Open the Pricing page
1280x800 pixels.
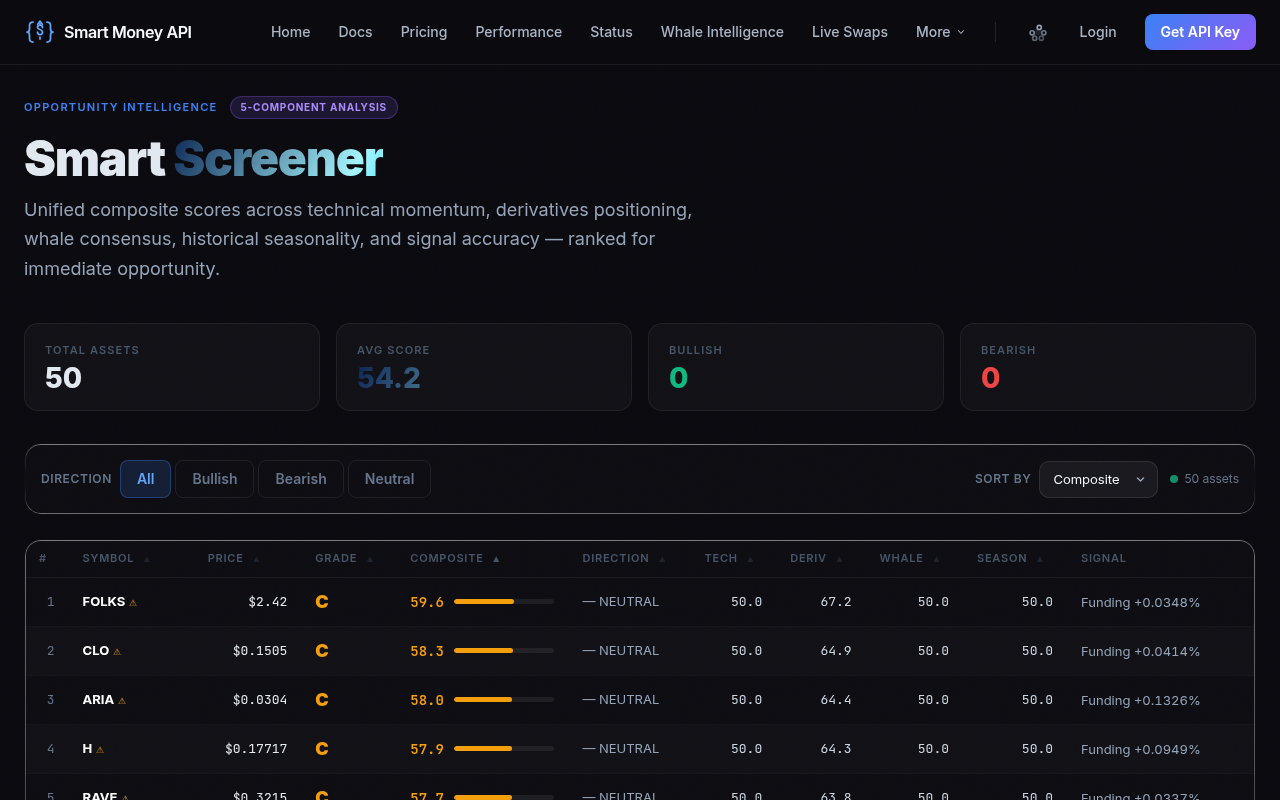(424, 32)
